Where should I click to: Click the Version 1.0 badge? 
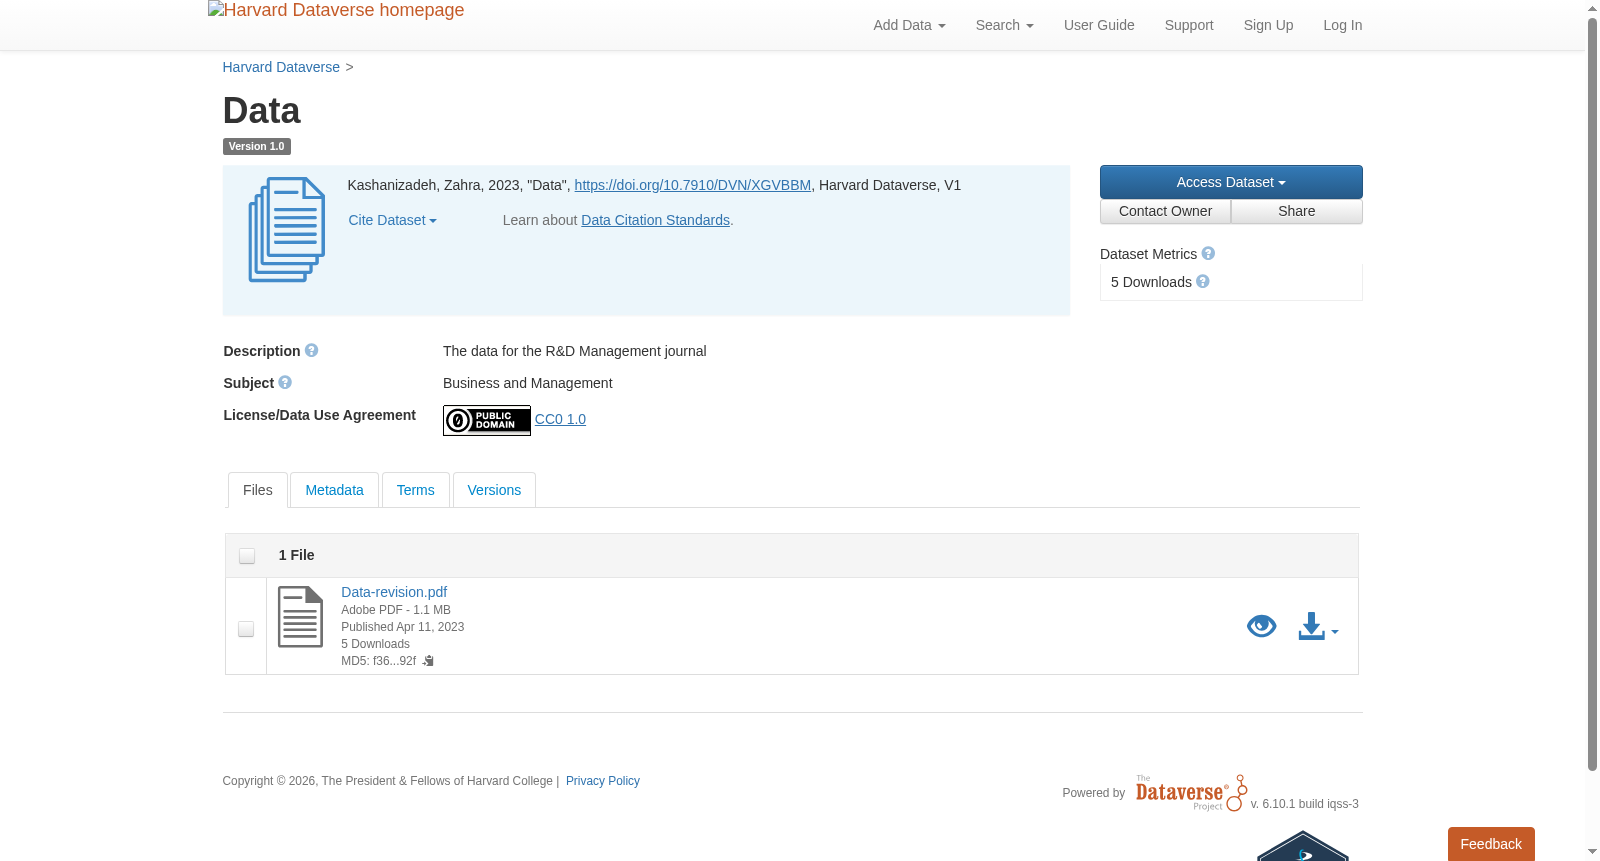click(x=257, y=146)
